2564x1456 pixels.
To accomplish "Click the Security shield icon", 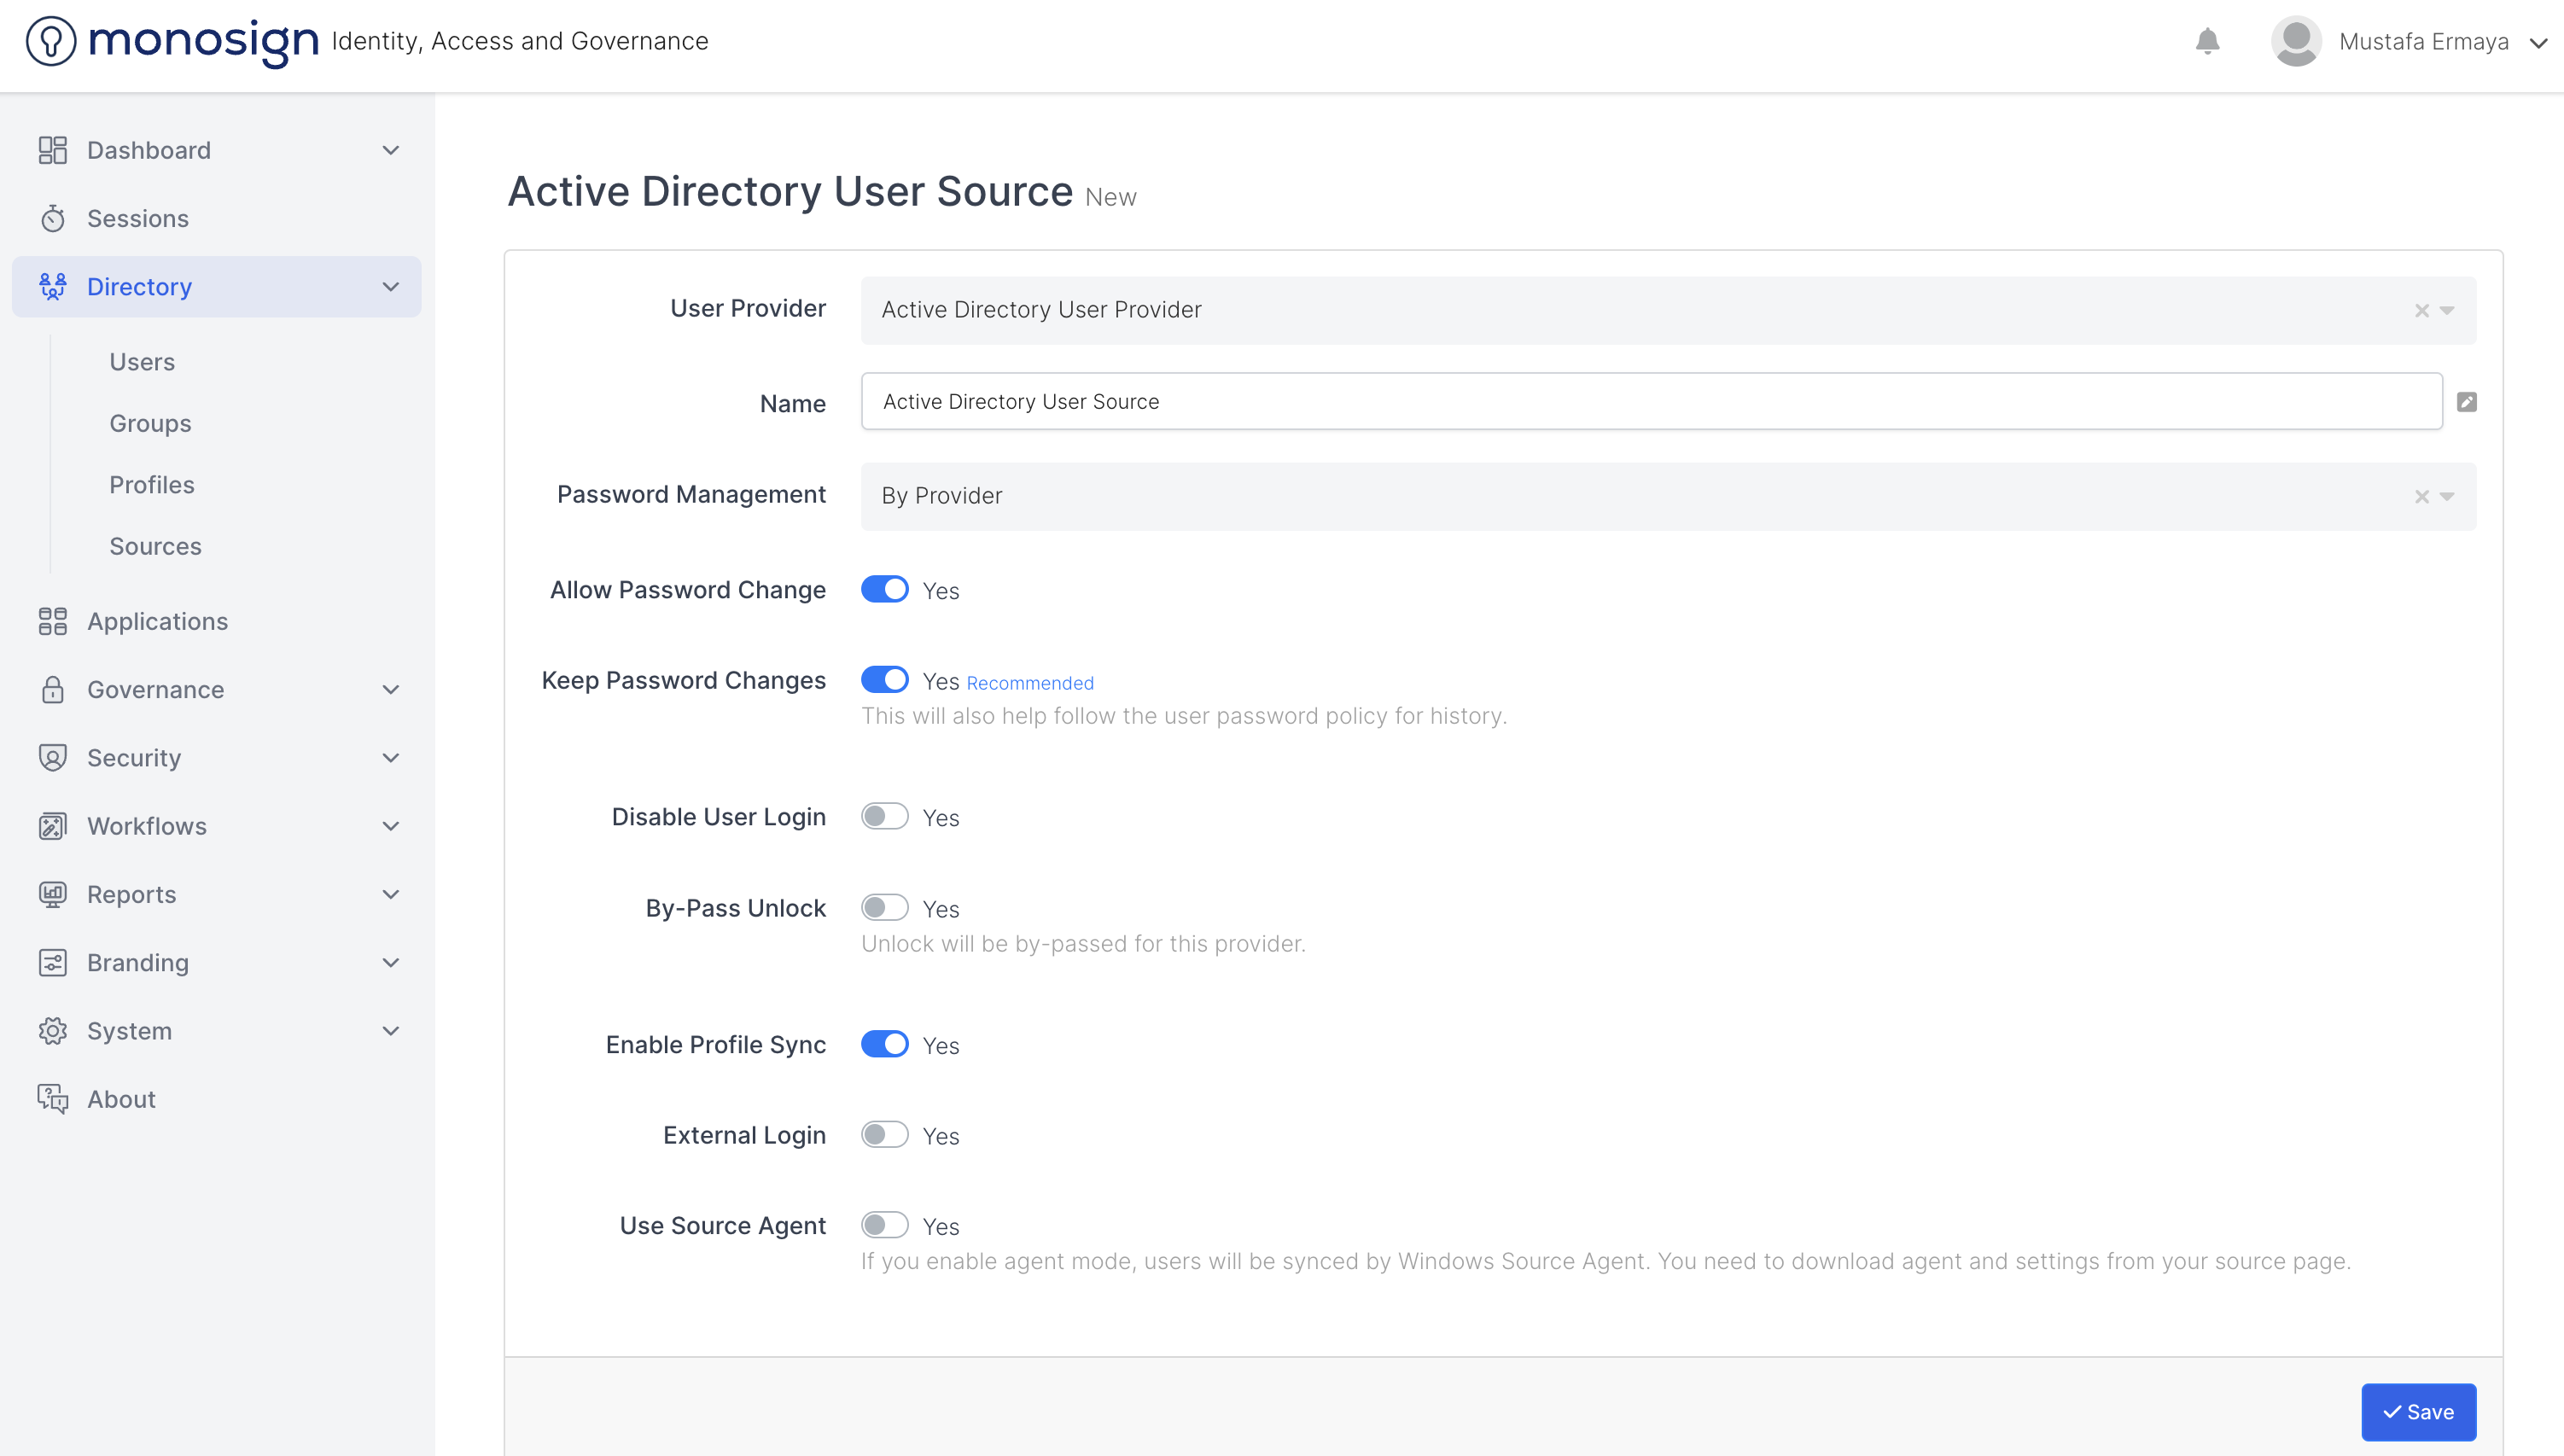I will click(x=53, y=757).
